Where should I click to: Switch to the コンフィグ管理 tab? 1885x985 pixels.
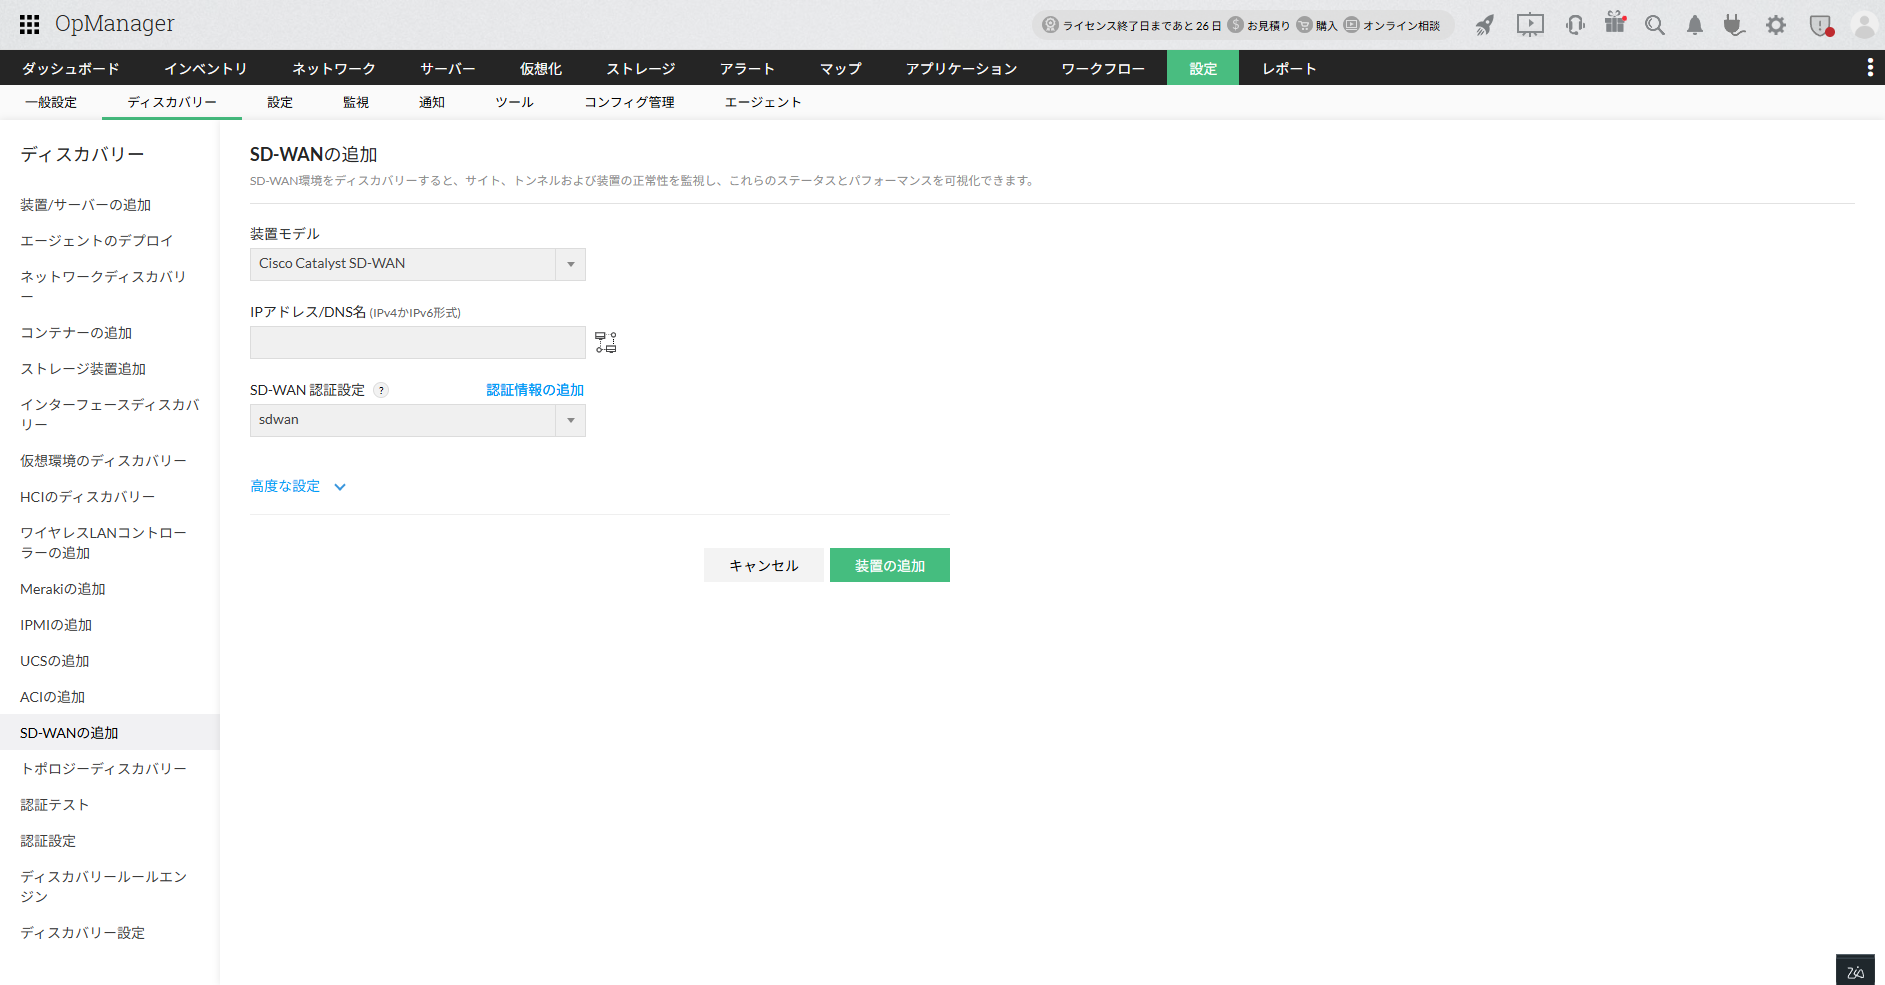tap(630, 102)
